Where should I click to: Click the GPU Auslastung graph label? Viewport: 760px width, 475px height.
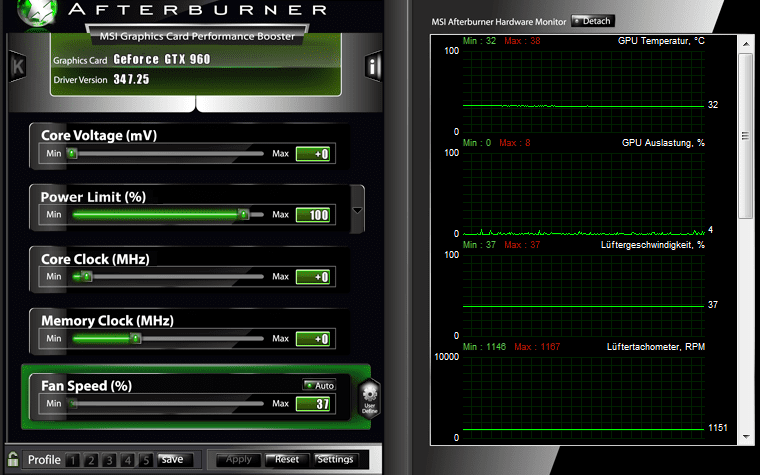click(663, 143)
